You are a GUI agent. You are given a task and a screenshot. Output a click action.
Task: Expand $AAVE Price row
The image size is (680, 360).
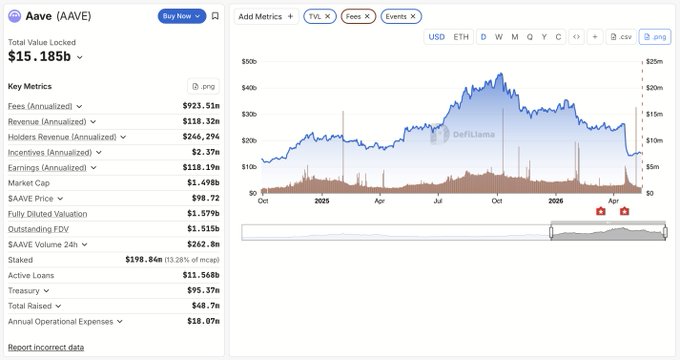pyautogui.click(x=60, y=199)
